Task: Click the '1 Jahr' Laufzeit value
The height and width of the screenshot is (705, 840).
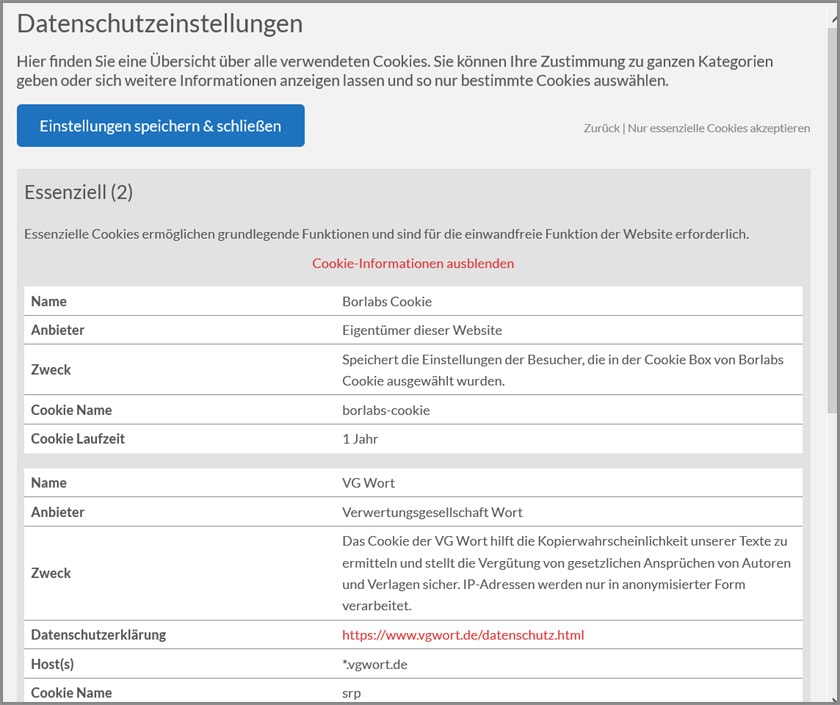Action: tap(360, 438)
